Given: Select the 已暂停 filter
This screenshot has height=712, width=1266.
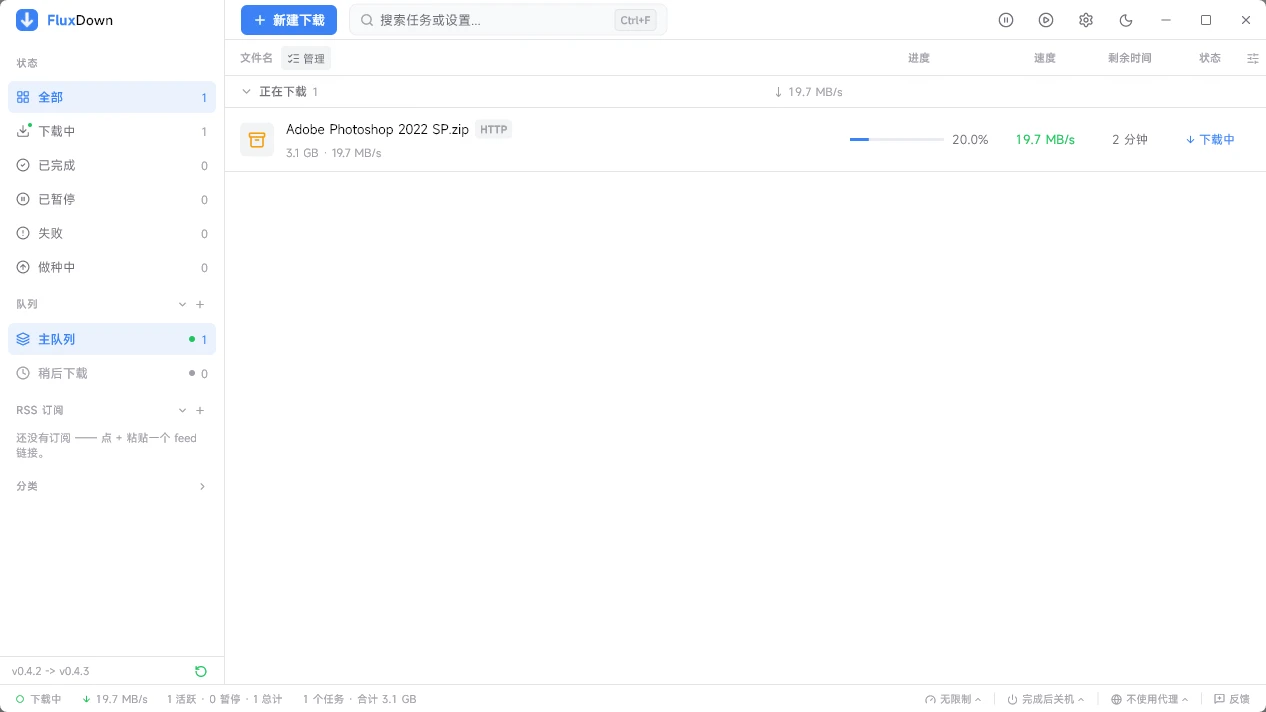Looking at the screenshot, I should (112, 199).
